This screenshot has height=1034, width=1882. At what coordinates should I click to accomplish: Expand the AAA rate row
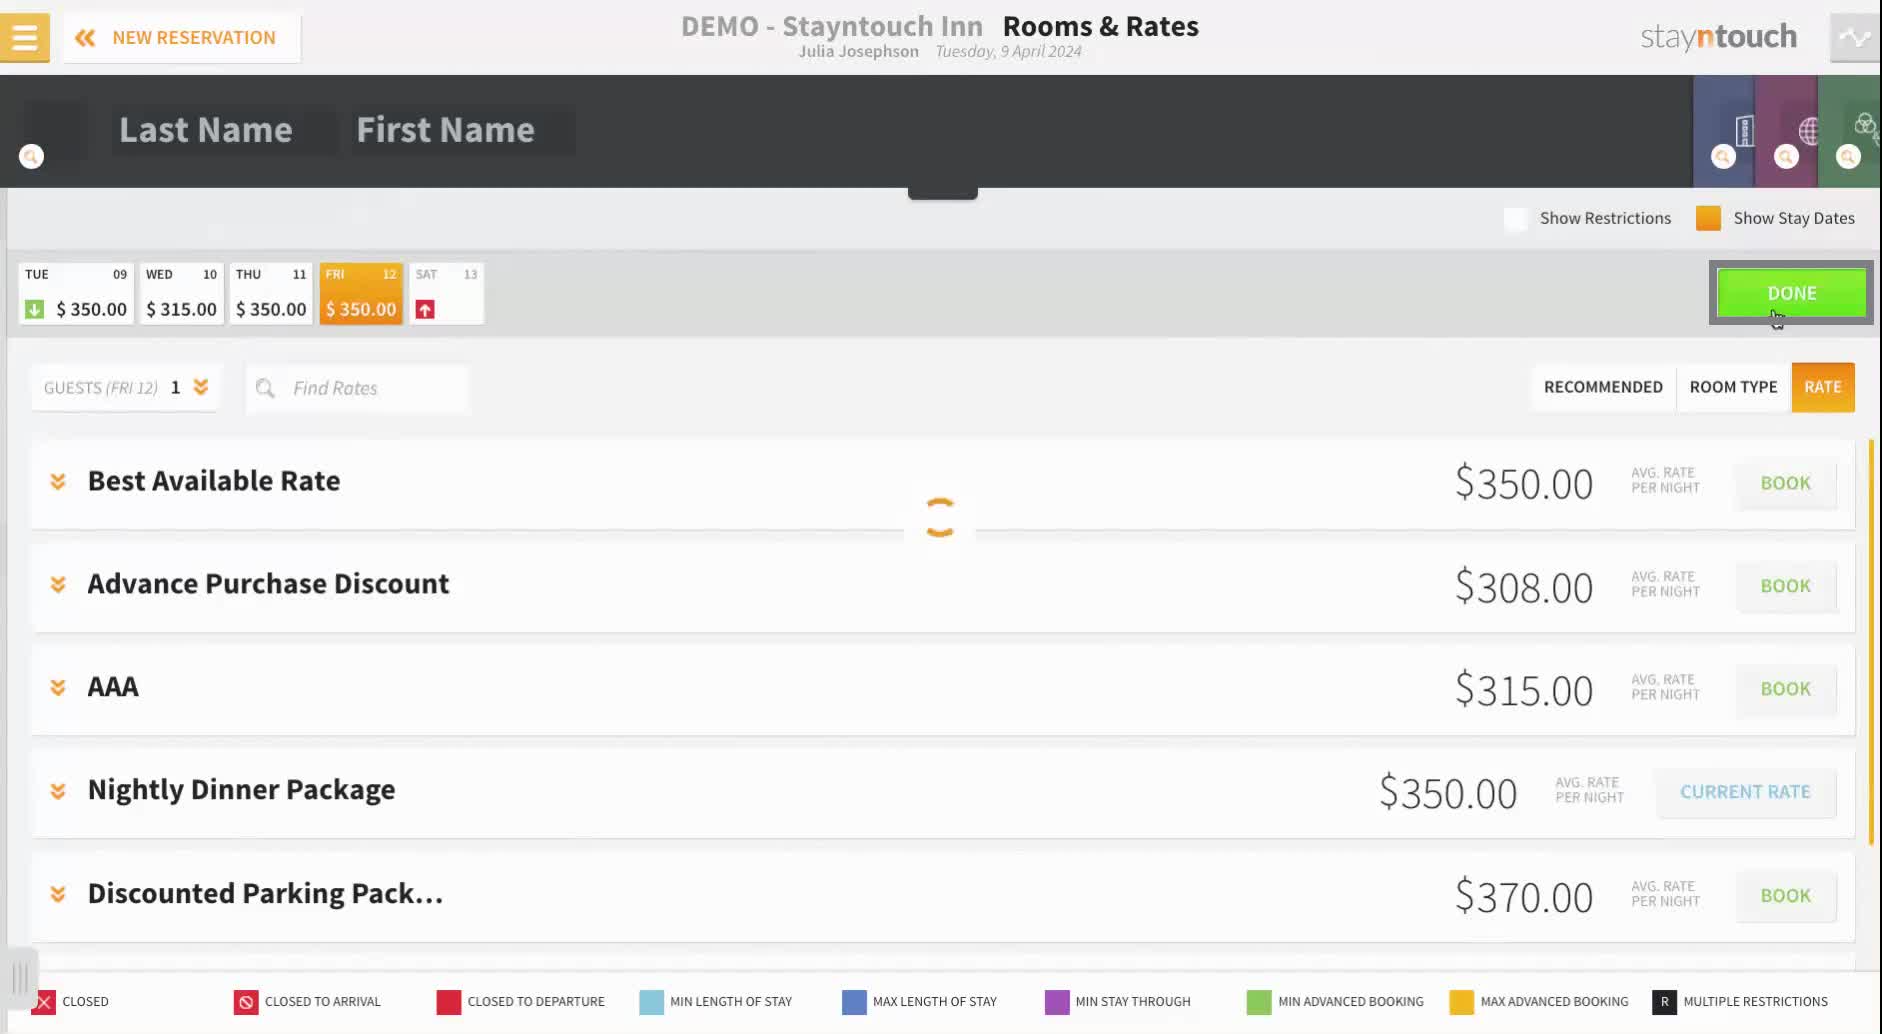click(x=58, y=688)
